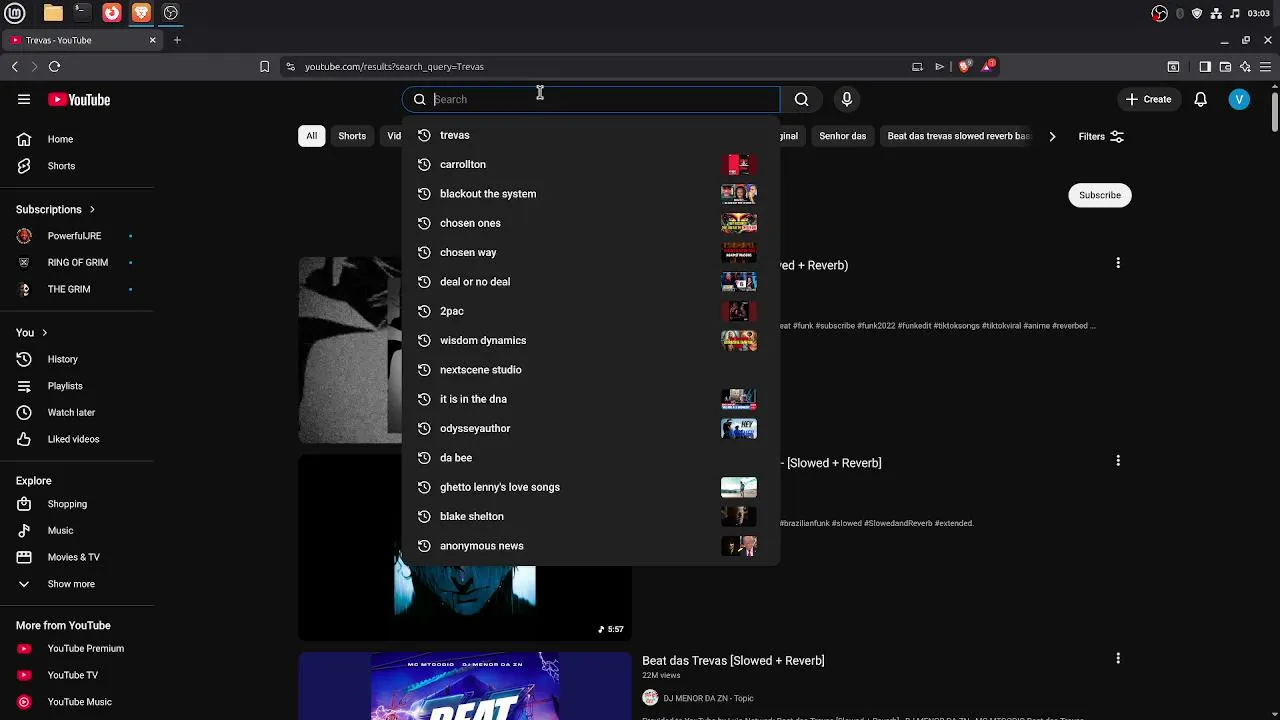1280x720 pixels.
Task: Open YouTube Music link
Action: pos(77,702)
